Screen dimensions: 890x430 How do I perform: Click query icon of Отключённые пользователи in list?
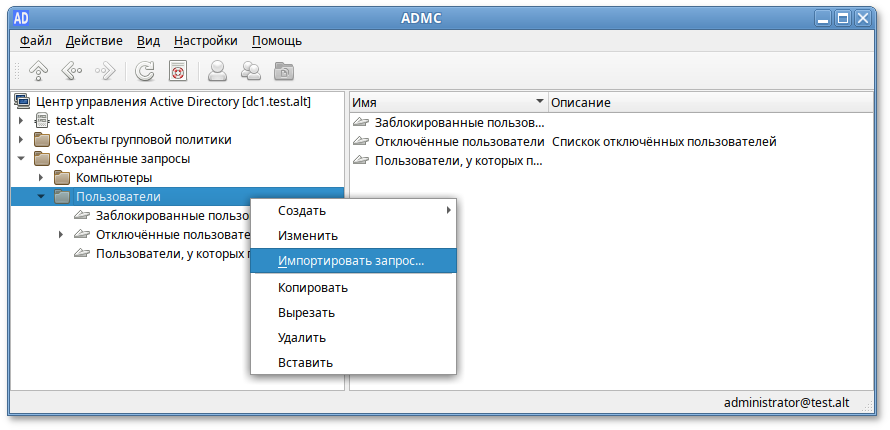click(361, 141)
